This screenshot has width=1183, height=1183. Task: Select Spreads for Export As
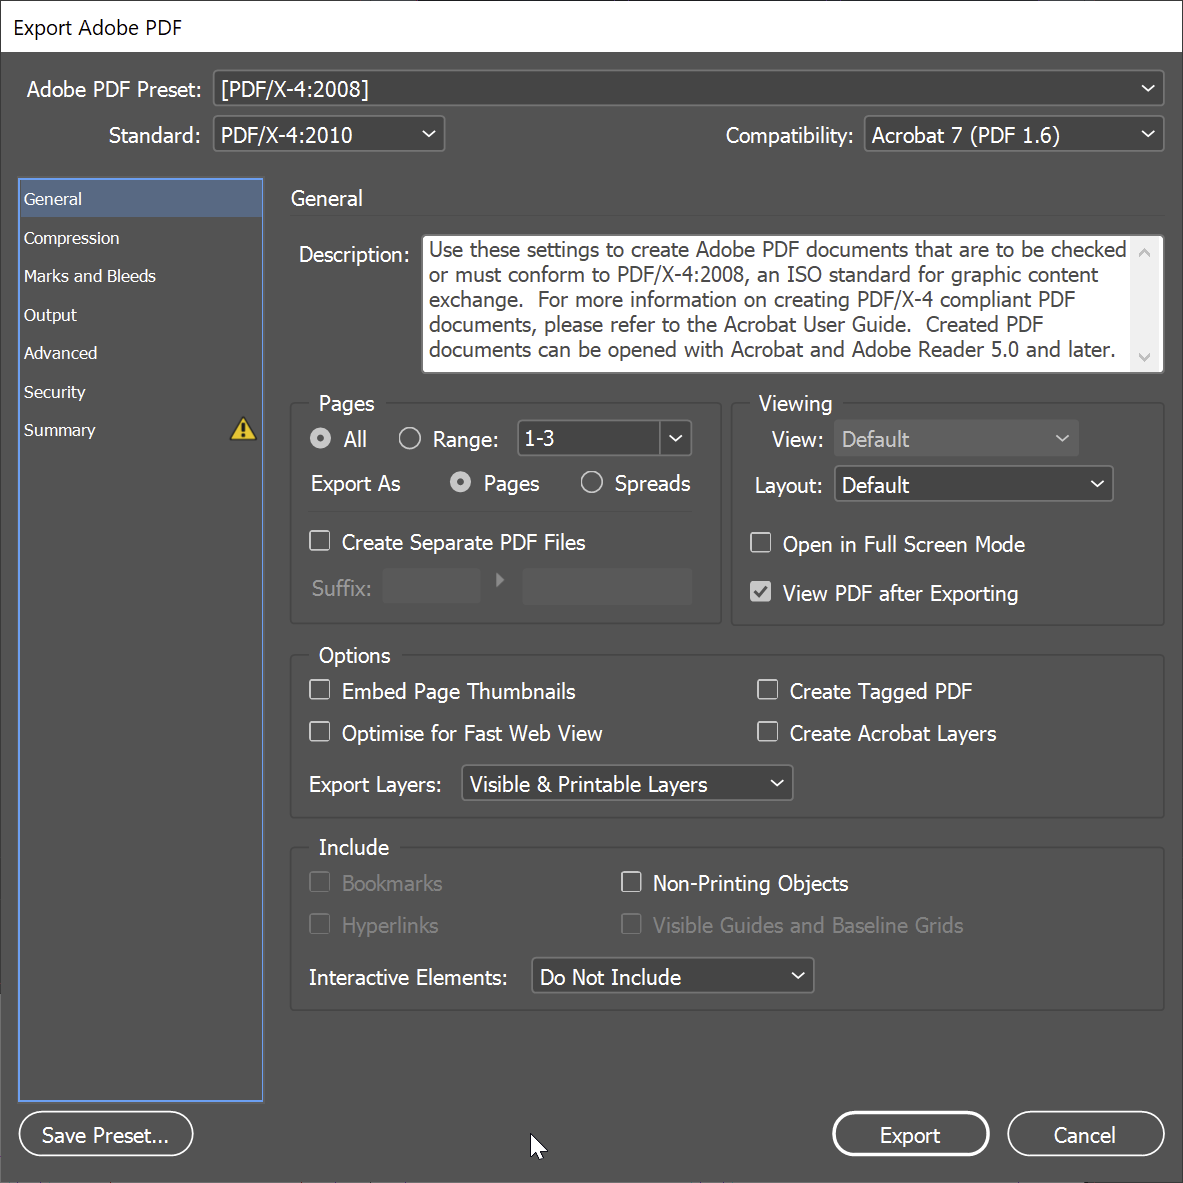[x=591, y=482]
